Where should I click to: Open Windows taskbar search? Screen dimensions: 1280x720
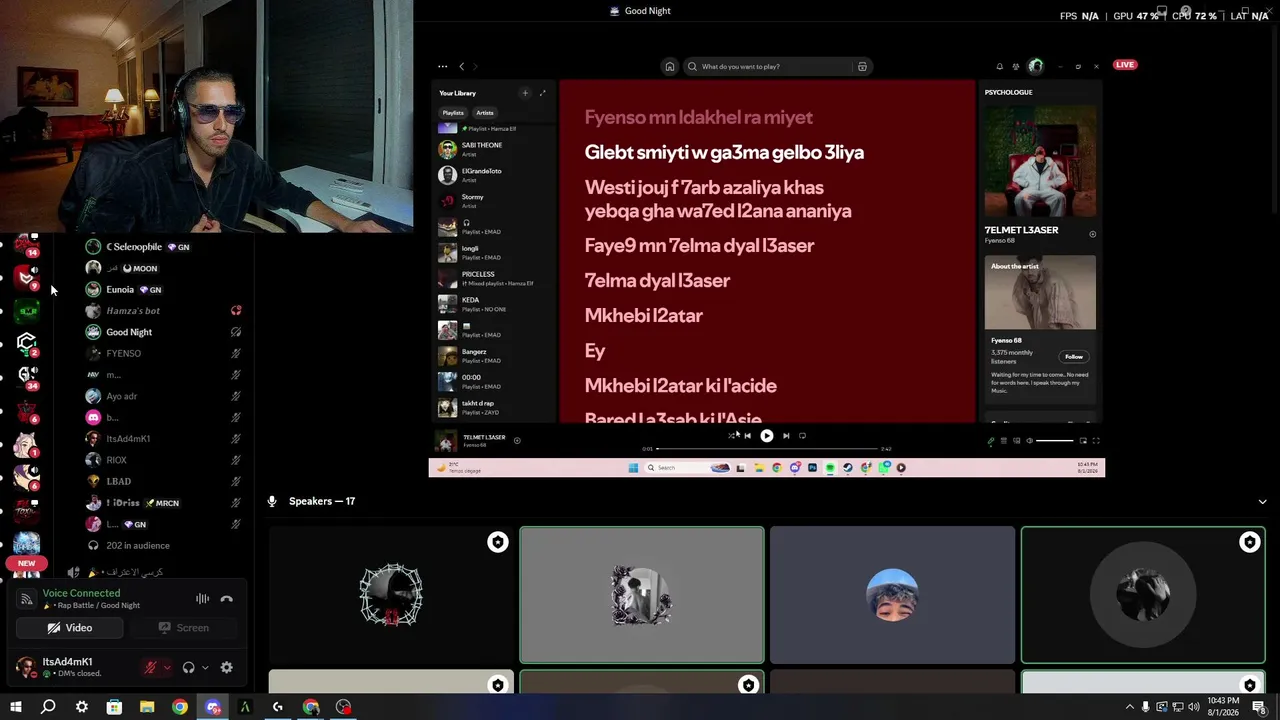click(48, 707)
